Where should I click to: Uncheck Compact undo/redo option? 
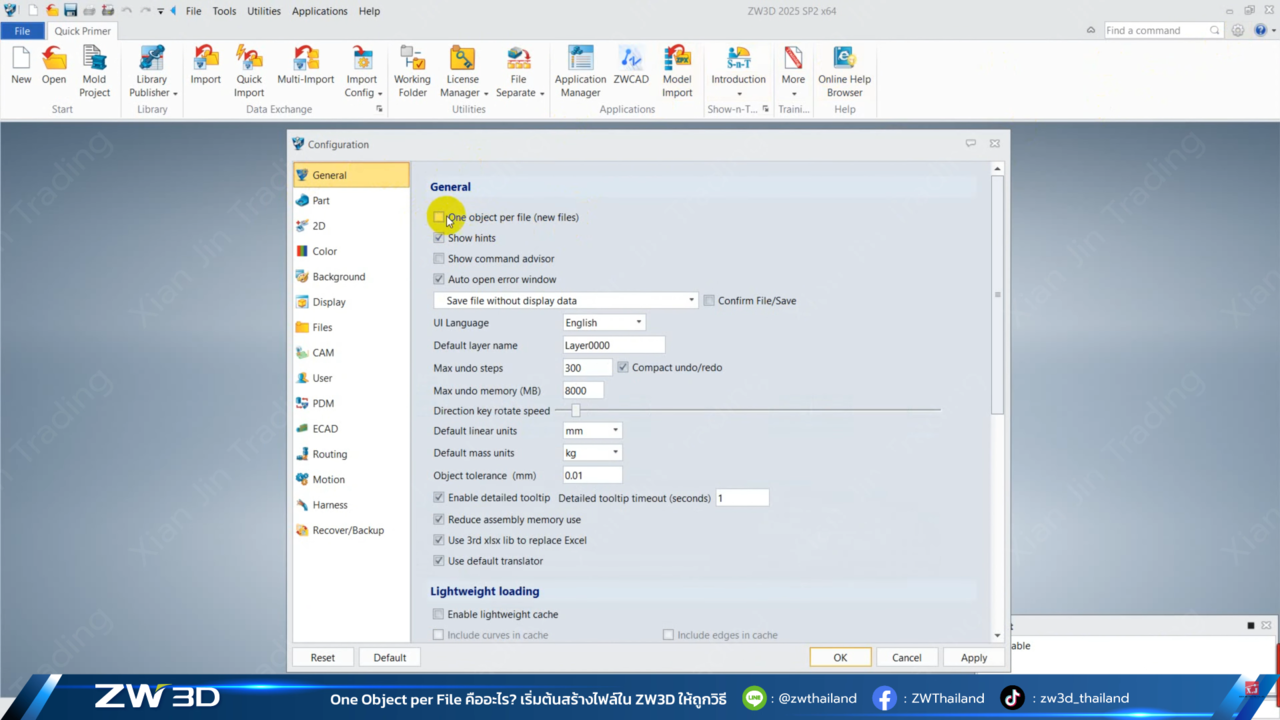tap(623, 368)
